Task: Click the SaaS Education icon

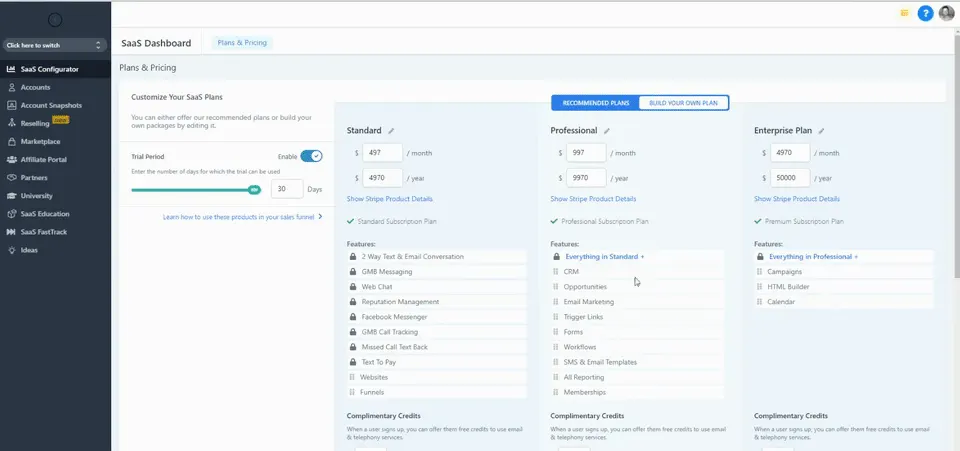Action: click(11, 214)
